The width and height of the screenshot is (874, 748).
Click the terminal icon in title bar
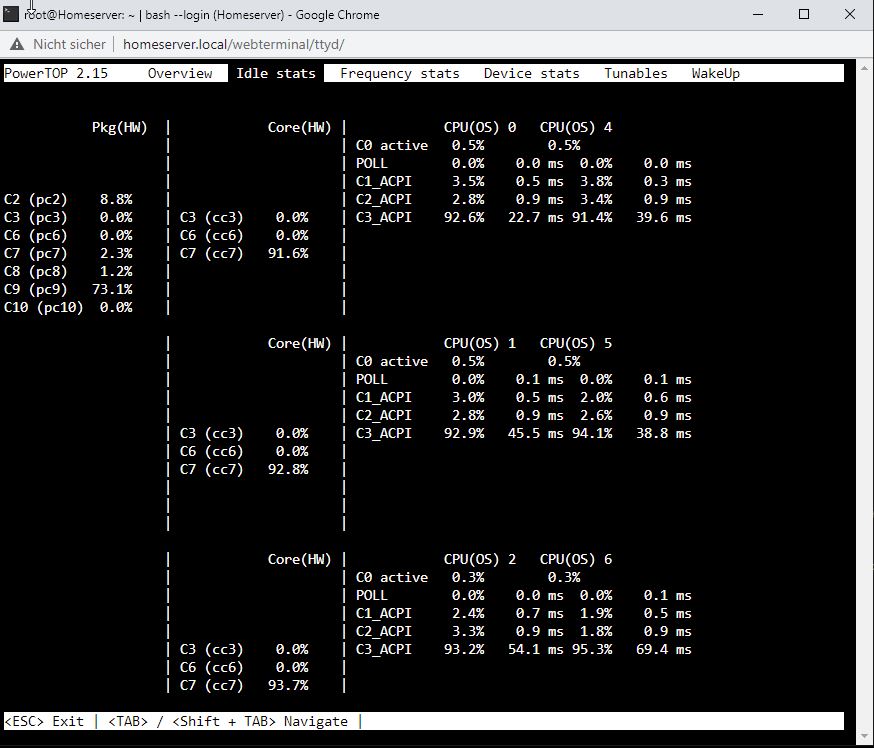11,14
